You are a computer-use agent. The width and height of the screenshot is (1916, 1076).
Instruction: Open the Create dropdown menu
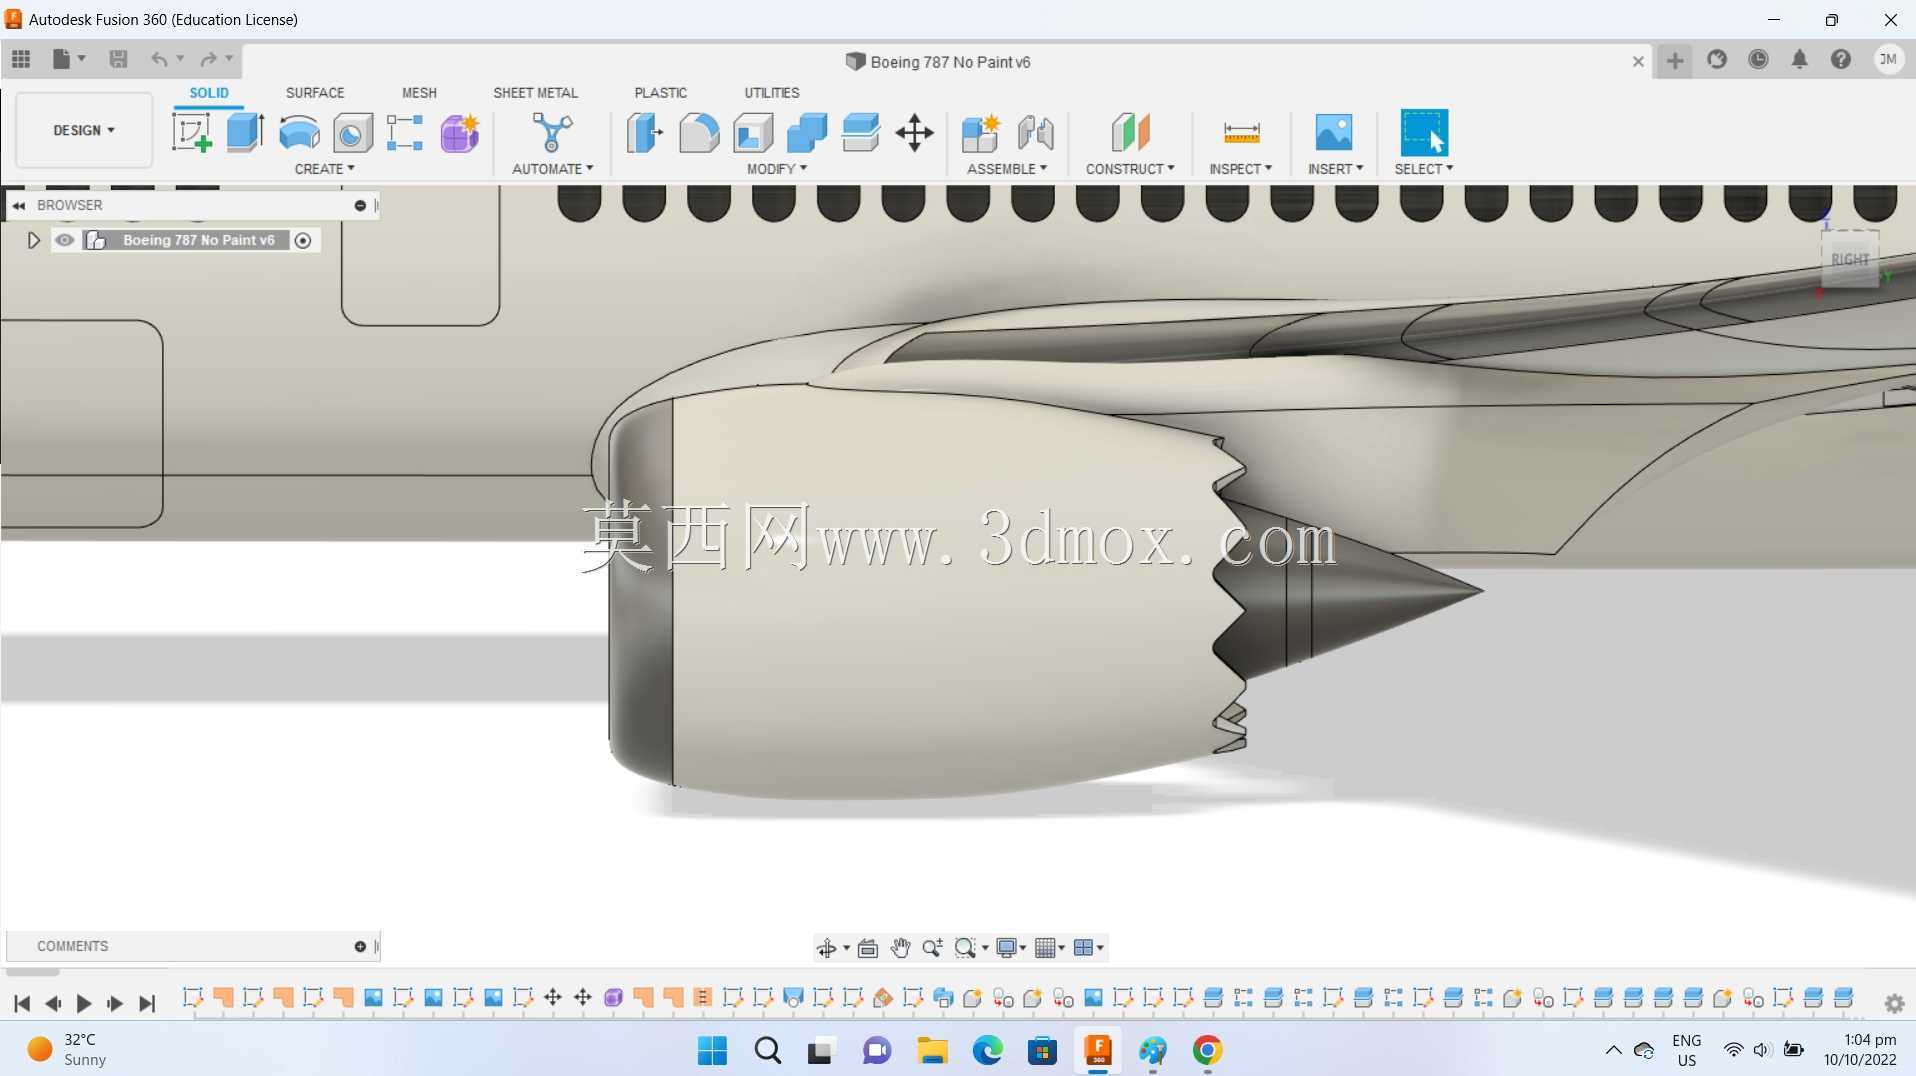click(x=324, y=169)
